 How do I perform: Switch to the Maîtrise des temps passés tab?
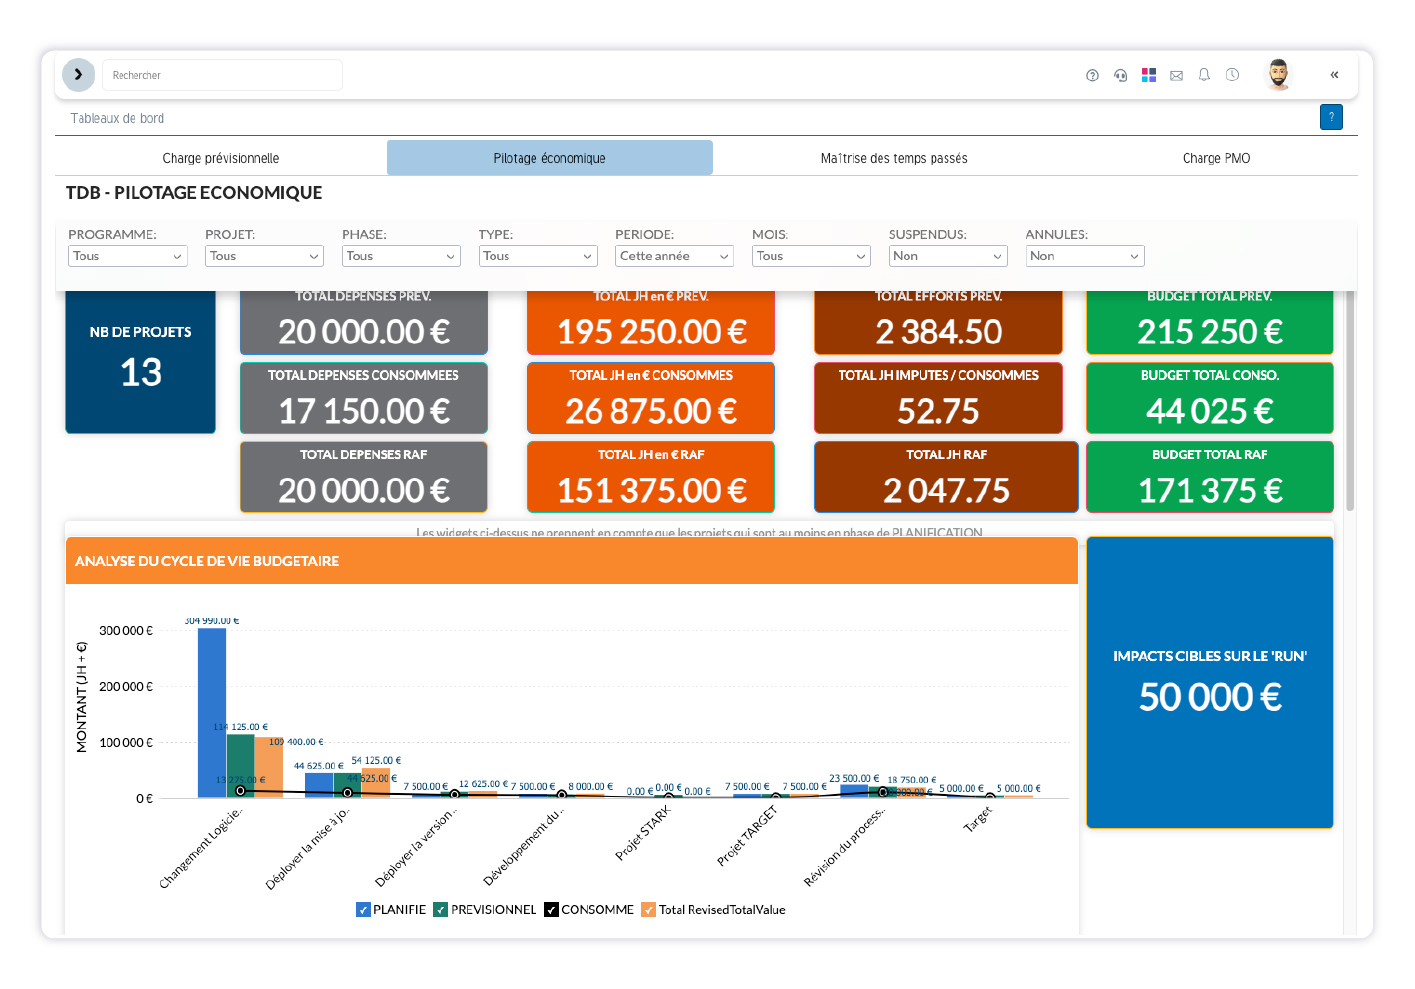click(x=893, y=157)
